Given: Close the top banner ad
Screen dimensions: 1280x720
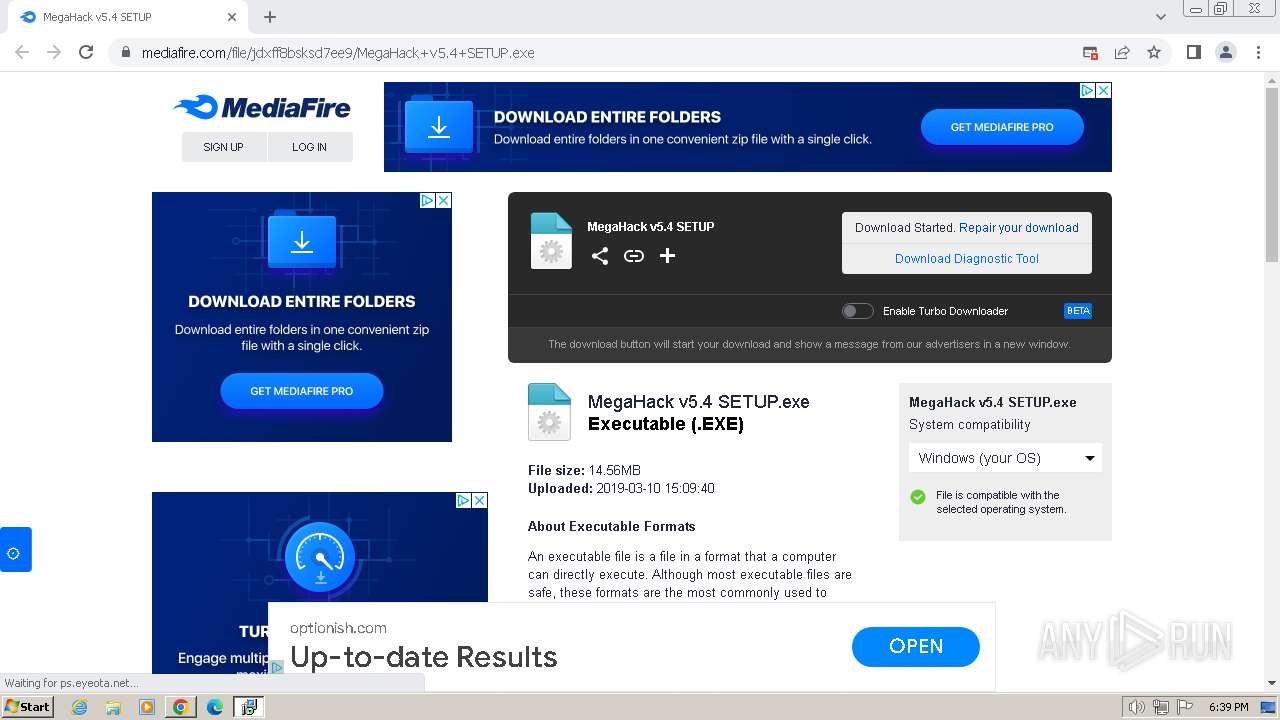Looking at the screenshot, I should [x=1104, y=90].
